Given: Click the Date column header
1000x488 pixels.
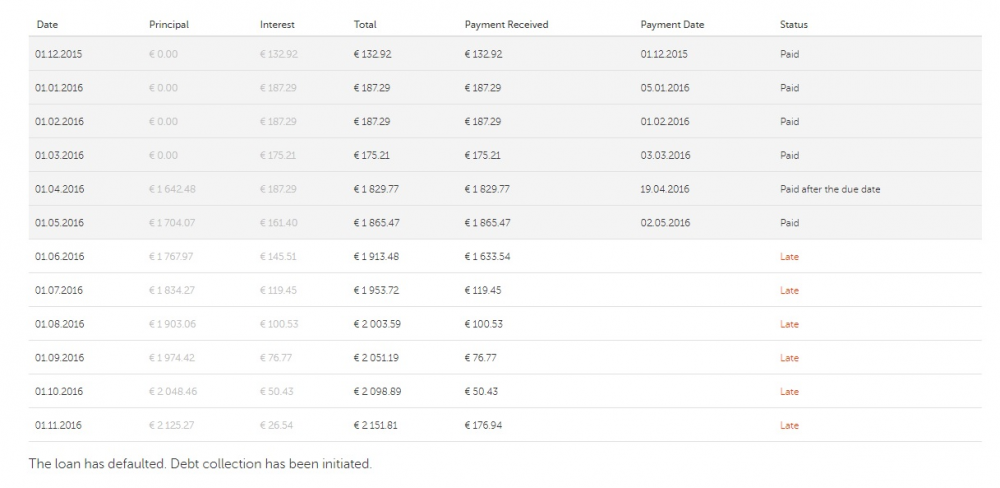Looking at the screenshot, I should pyautogui.click(x=46, y=24).
